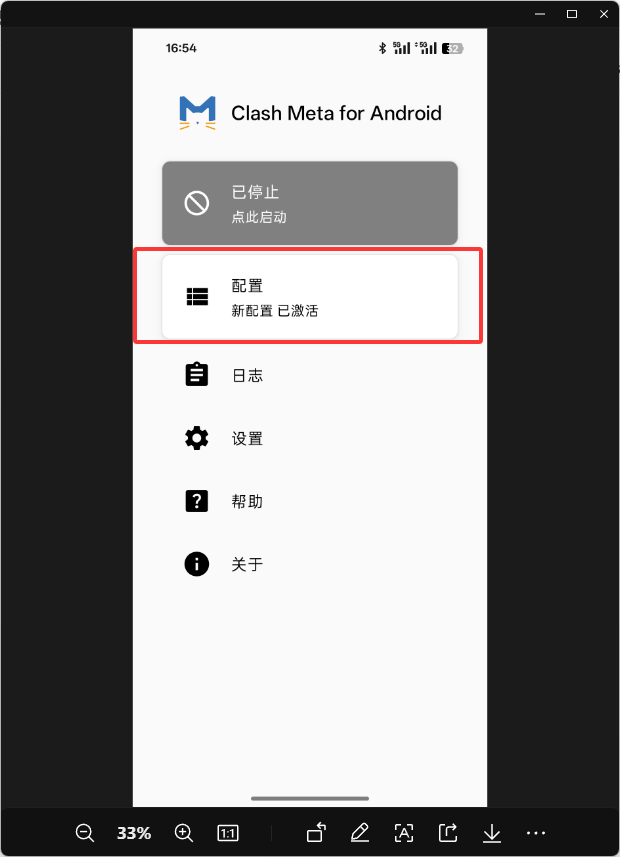Start the proxy via the 已停止 card
The image size is (620, 857).
coord(310,203)
